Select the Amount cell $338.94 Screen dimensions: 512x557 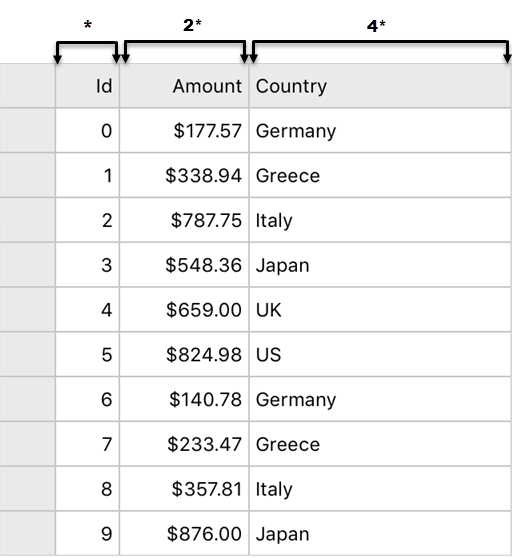[184, 175]
